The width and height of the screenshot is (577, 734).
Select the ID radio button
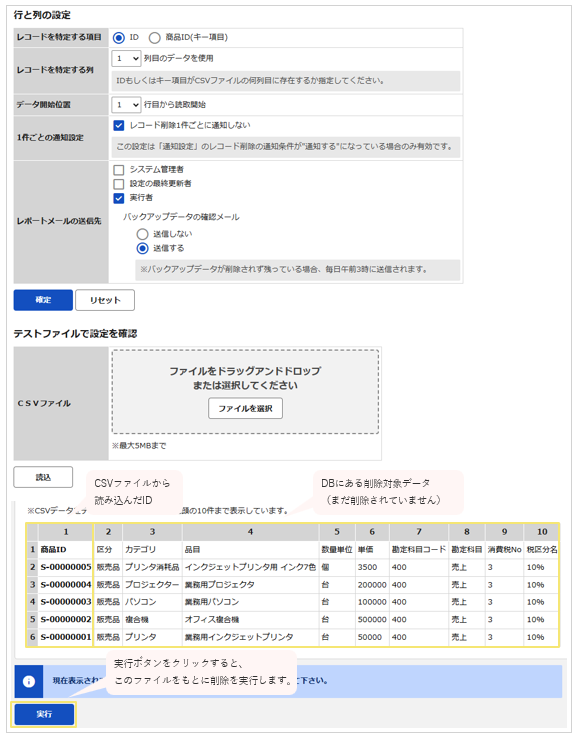[119, 37]
